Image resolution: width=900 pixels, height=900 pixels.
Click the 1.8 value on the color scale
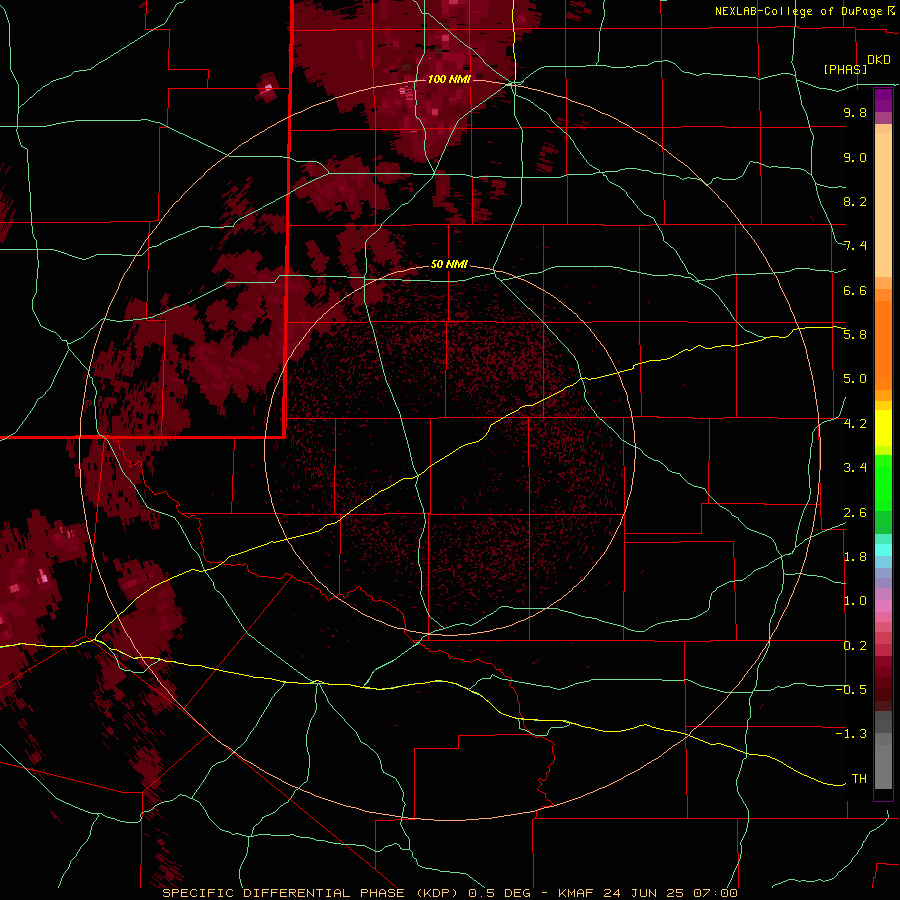(855, 557)
